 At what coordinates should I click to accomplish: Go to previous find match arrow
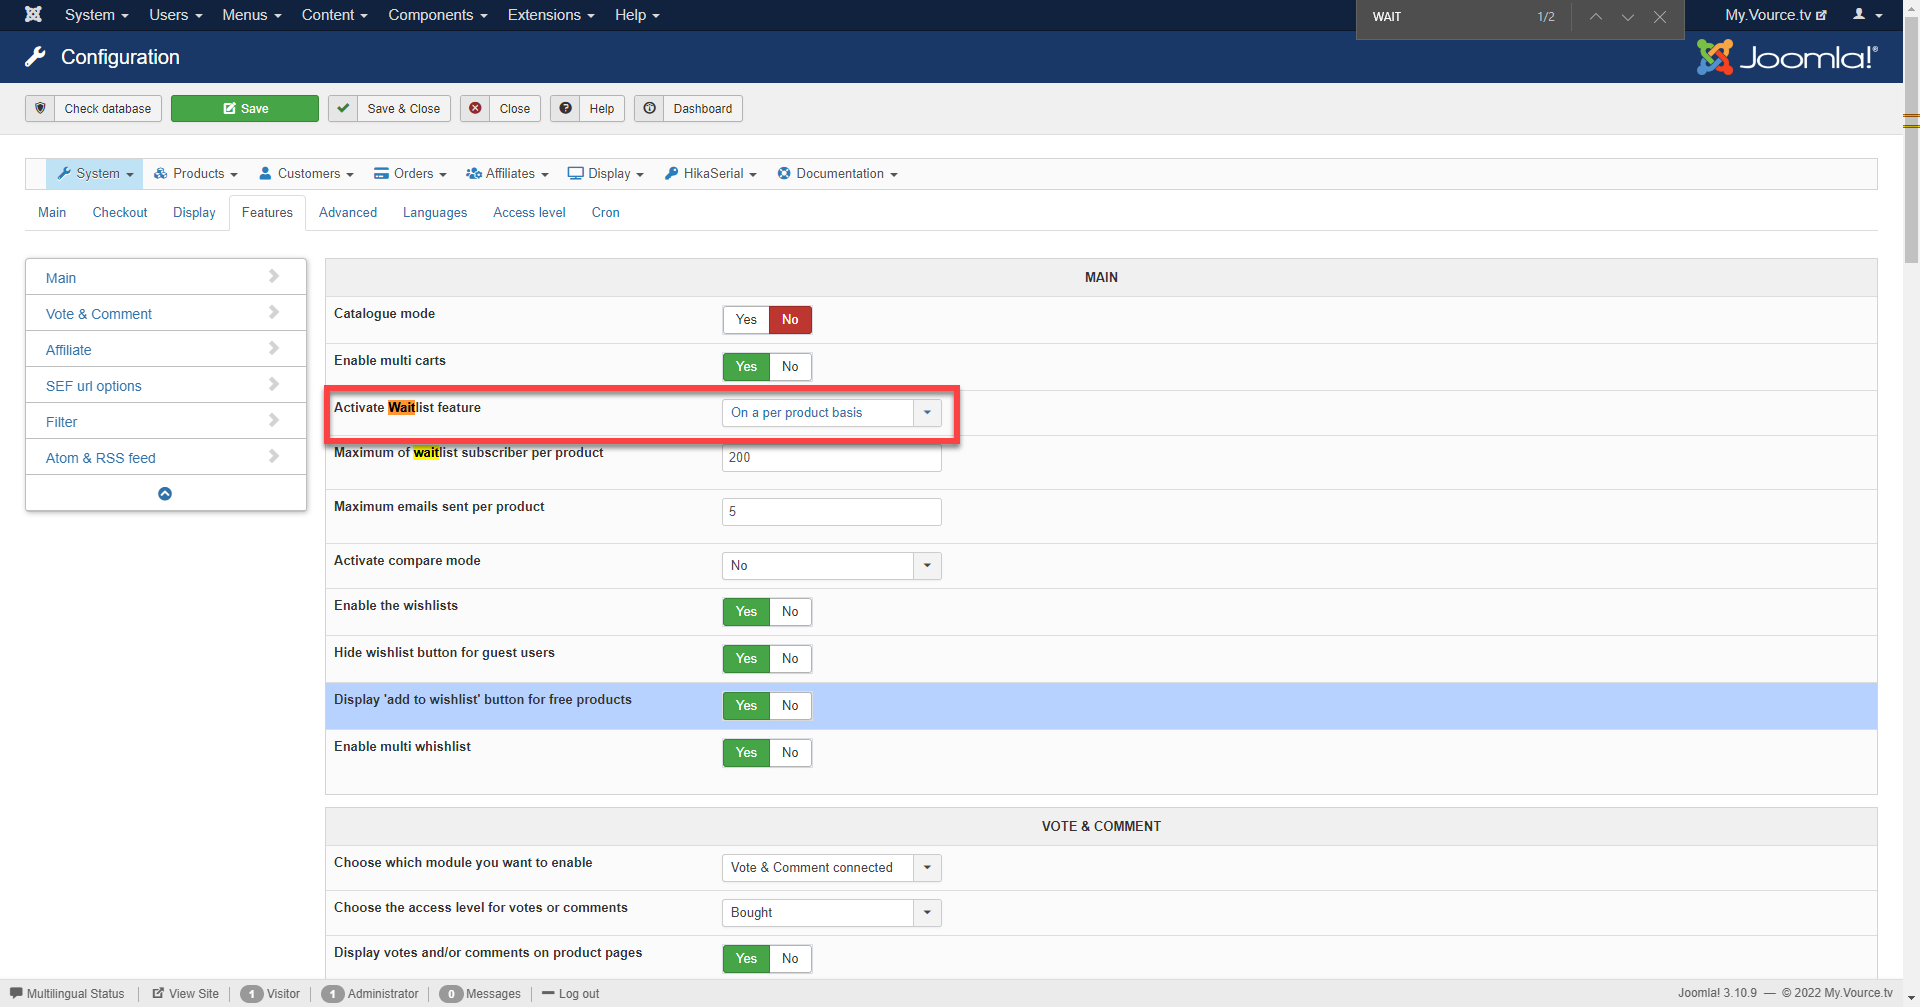pyautogui.click(x=1596, y=17)
